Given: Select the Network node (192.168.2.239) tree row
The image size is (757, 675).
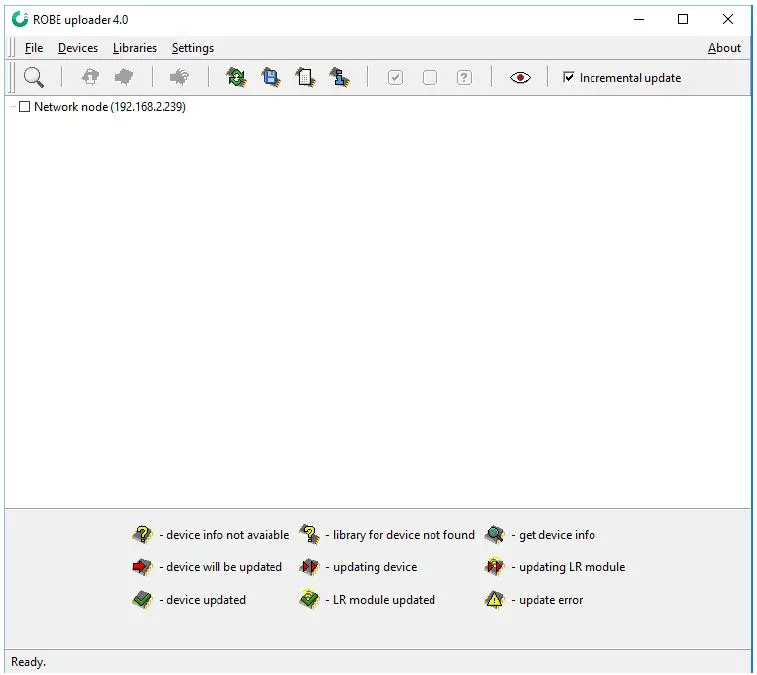Looking at the screenshot, I should coord(110,107).
